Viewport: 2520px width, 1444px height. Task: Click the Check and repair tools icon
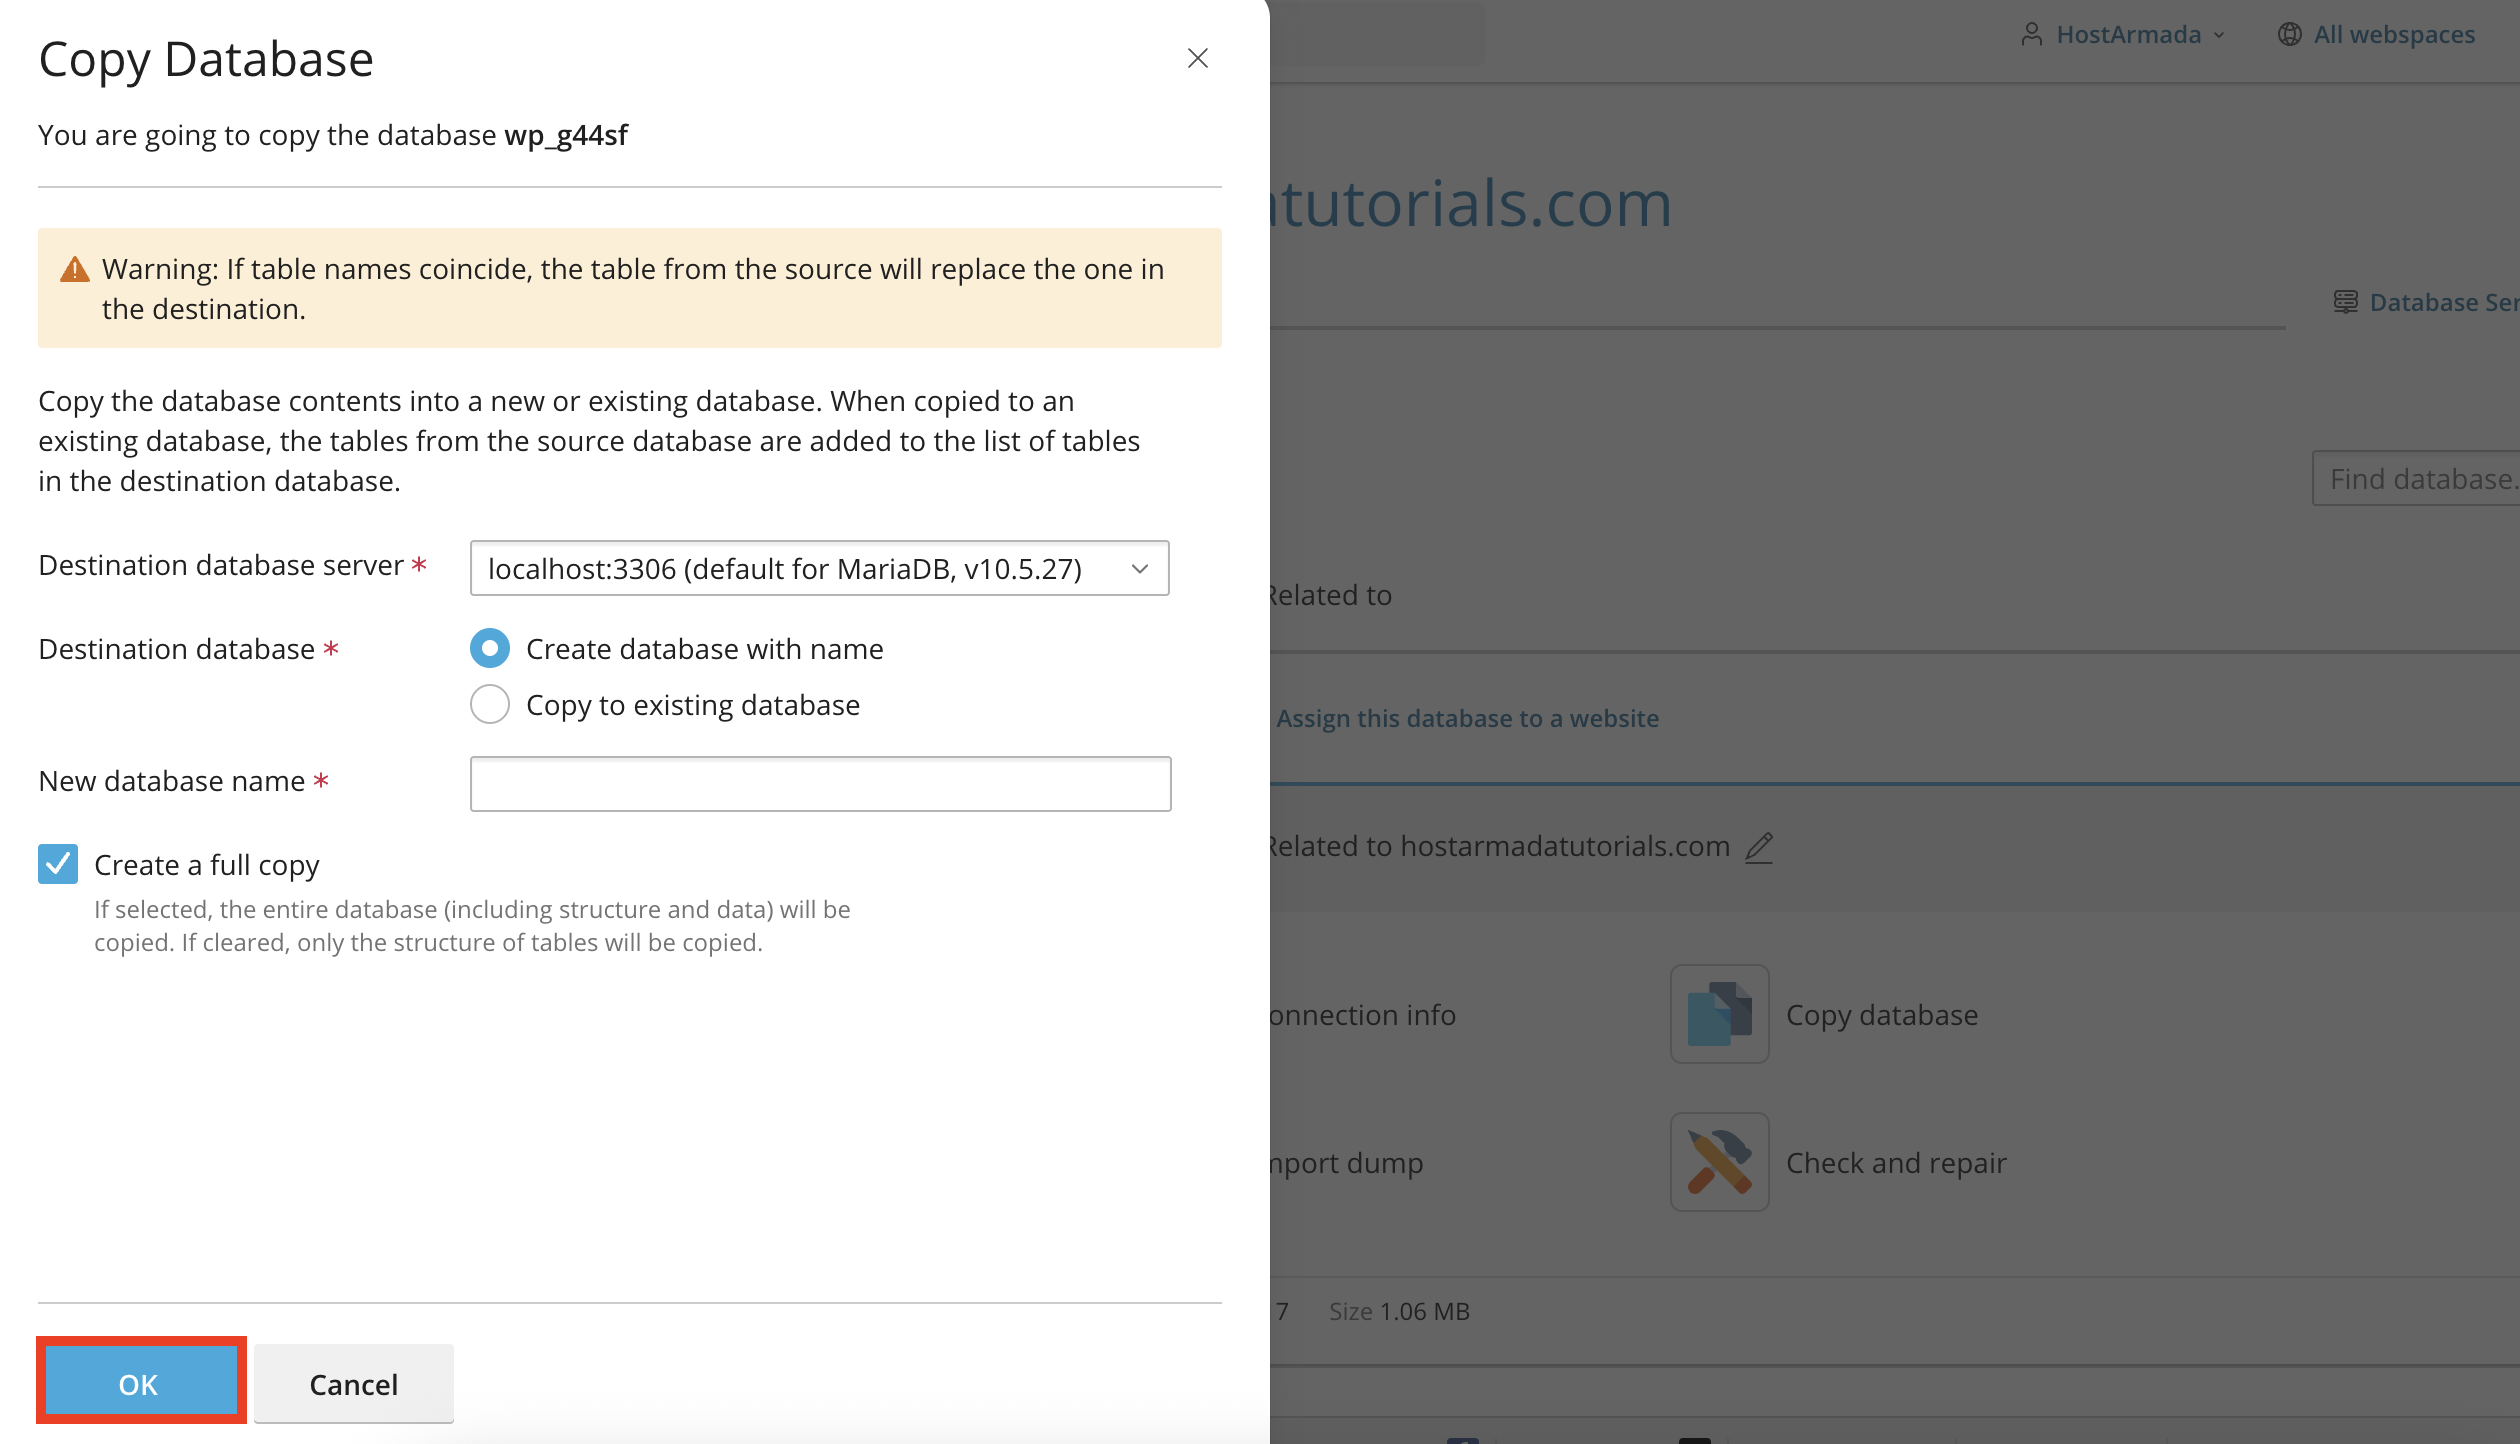click(x=1719, y=1162)
